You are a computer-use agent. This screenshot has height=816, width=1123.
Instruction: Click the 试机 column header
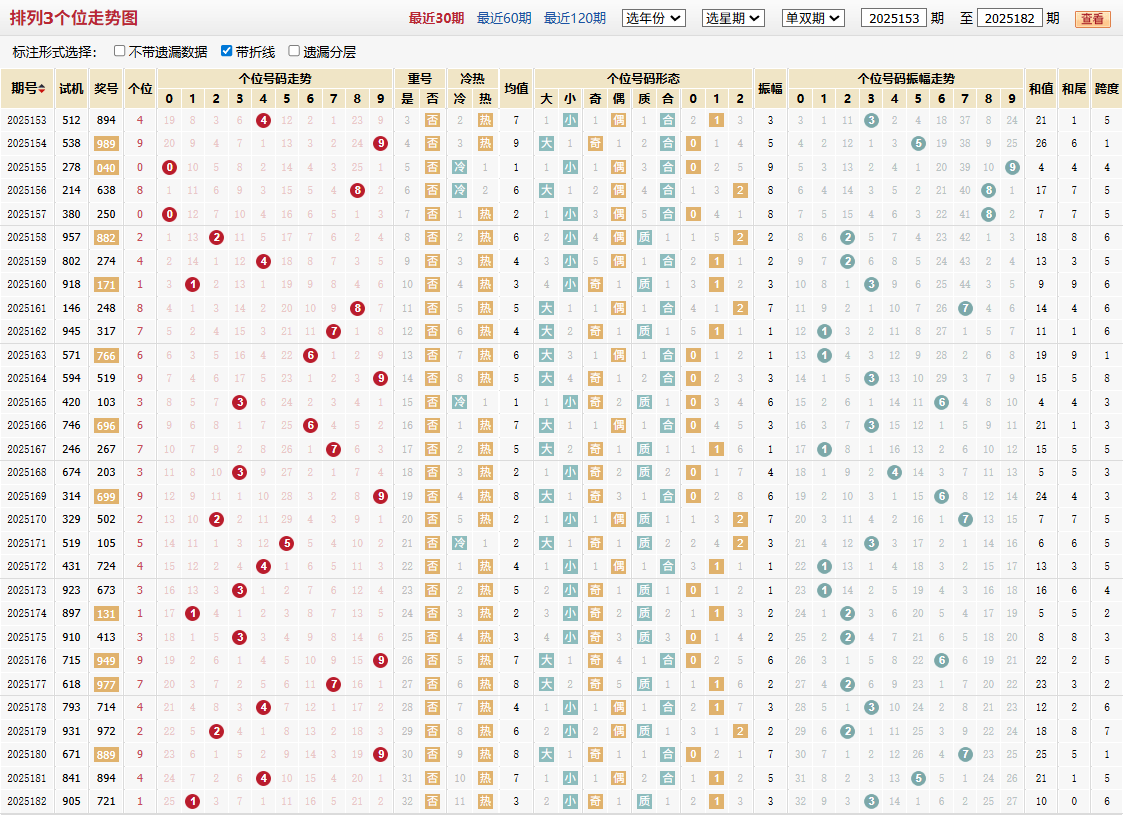point(71,89)
